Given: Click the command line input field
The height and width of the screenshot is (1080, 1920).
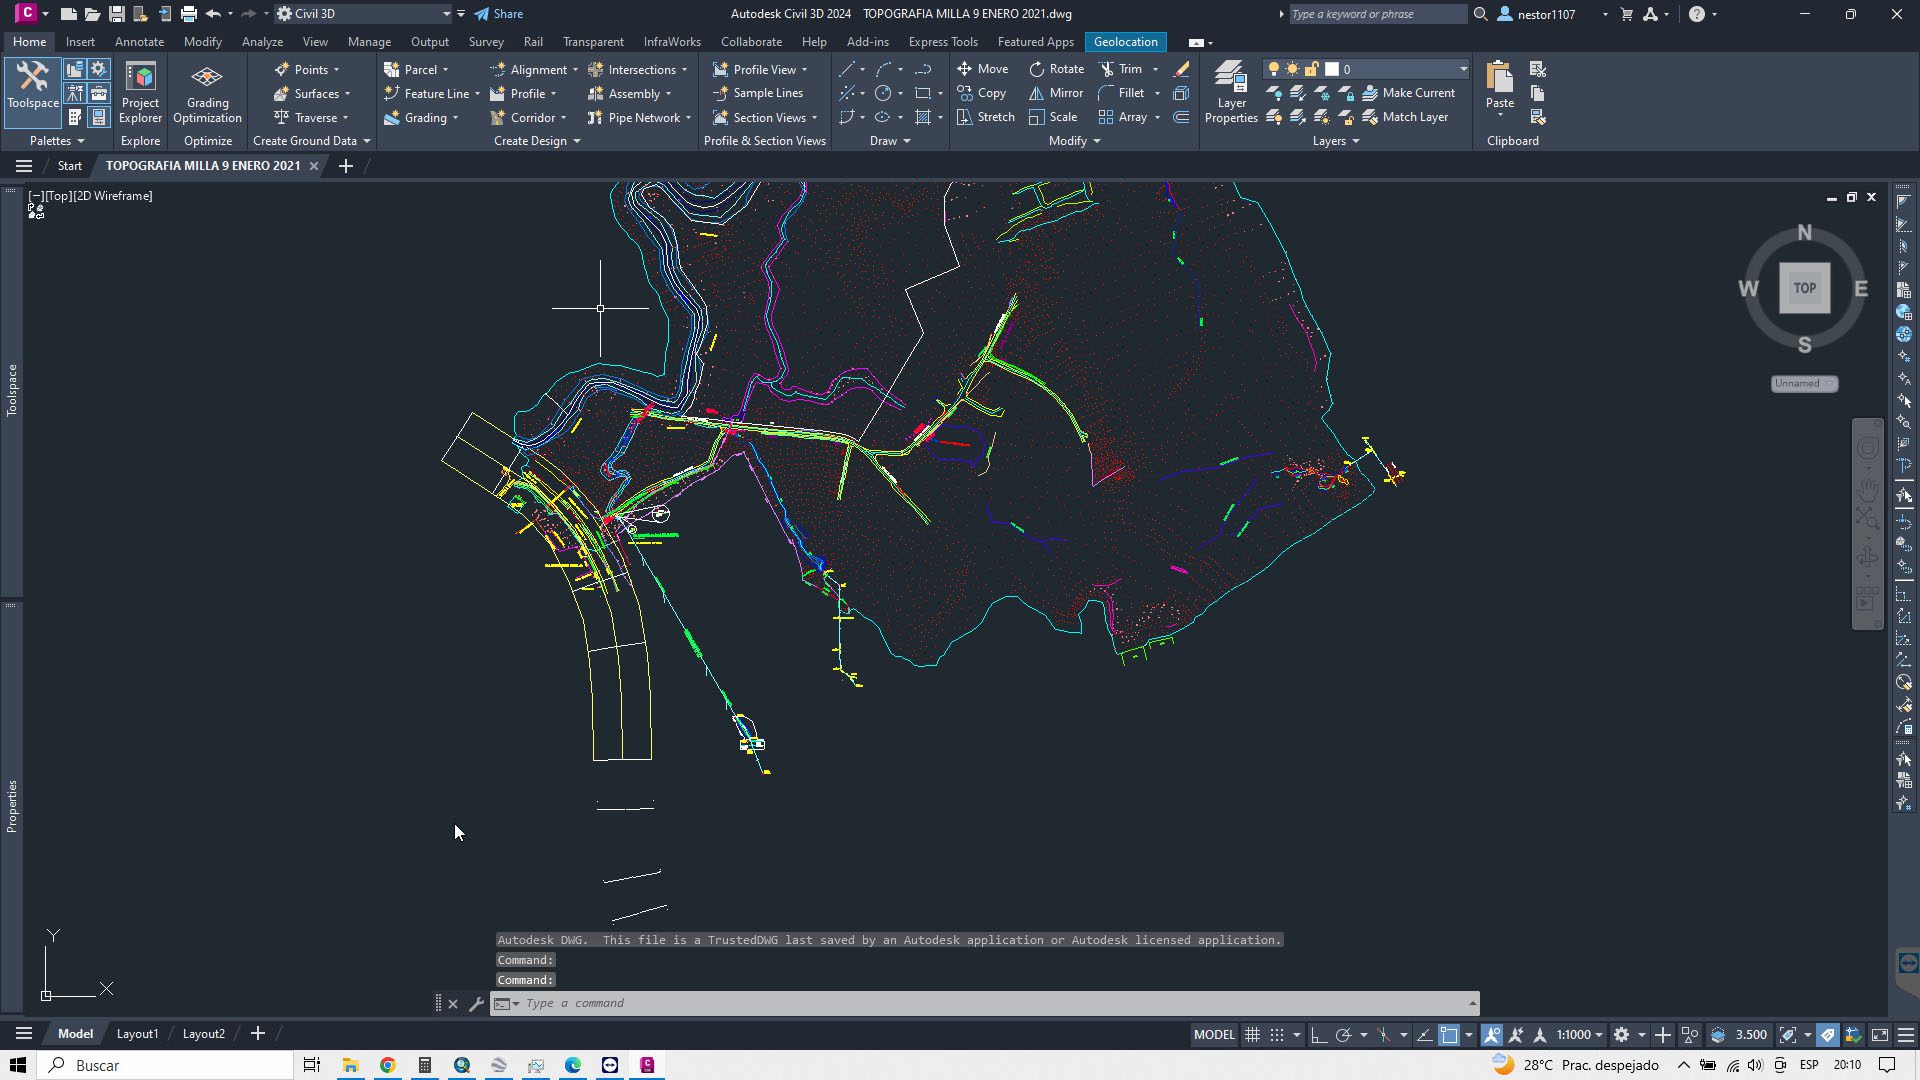Looking at the screenshot, I should tap(990, 1003).
